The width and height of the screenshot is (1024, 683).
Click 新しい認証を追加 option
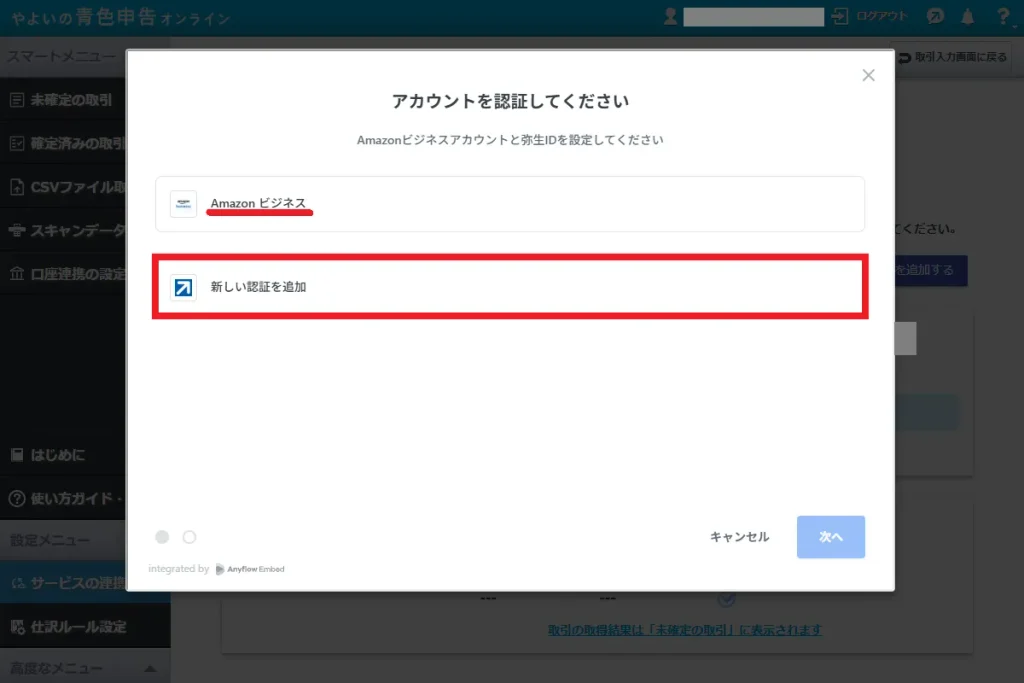pyautogui.click(x=509, y=287)
